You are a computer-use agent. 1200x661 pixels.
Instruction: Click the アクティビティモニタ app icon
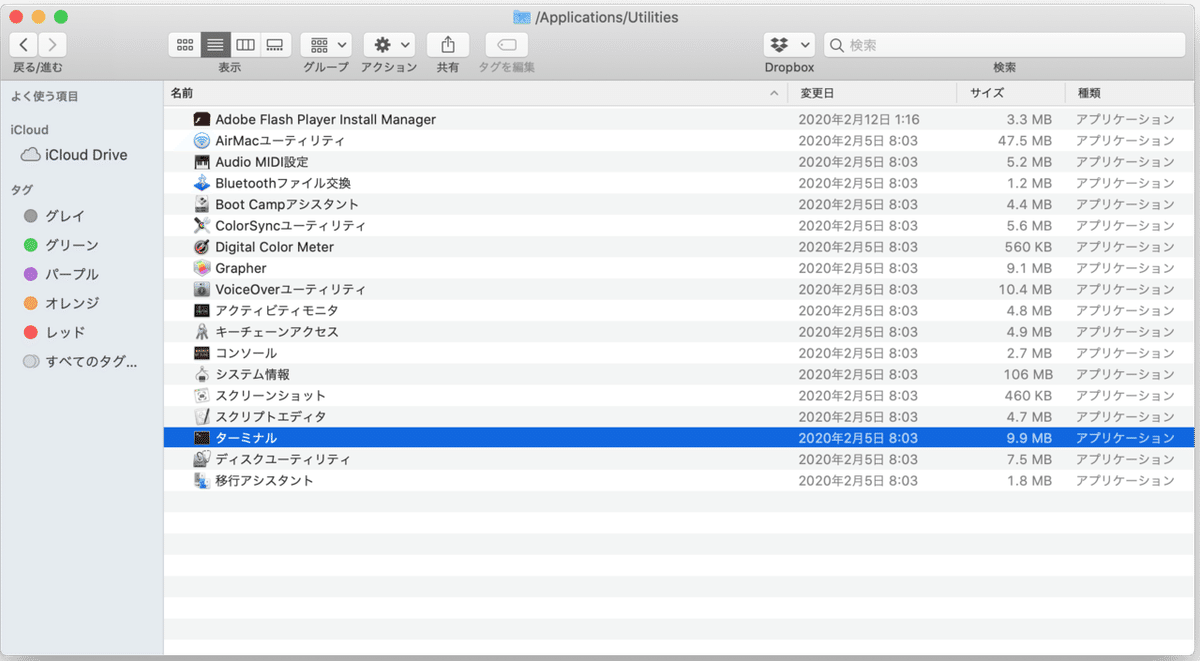[x=201, y=311]
